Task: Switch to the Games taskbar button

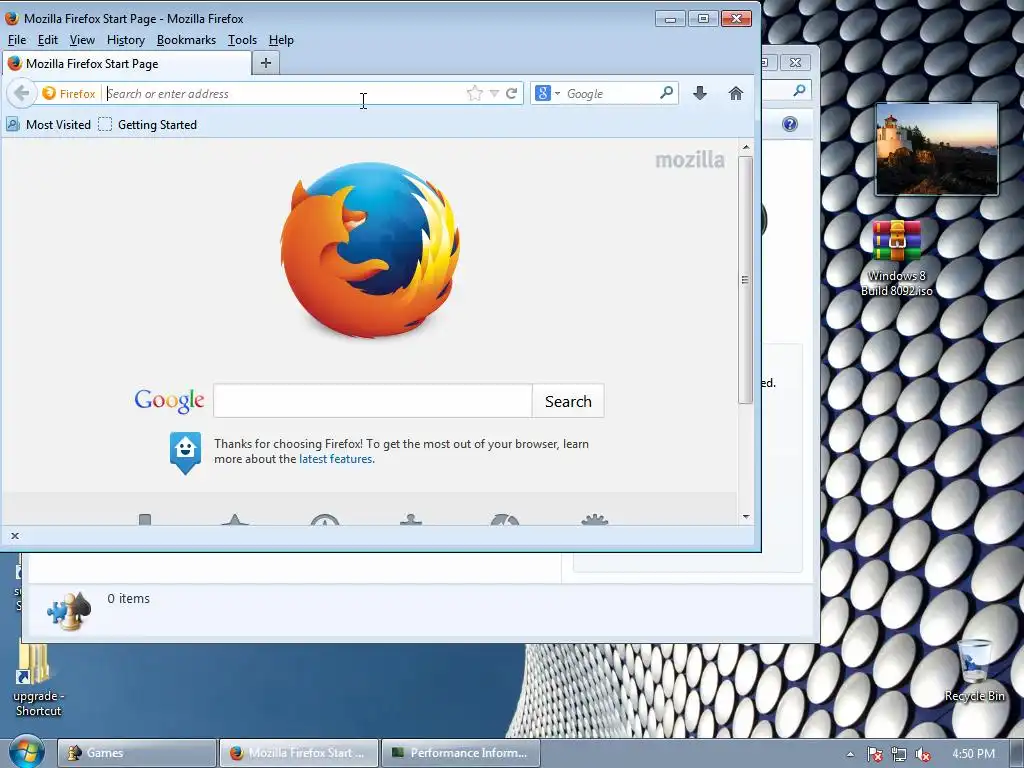Action: click(x=136, y=753)
